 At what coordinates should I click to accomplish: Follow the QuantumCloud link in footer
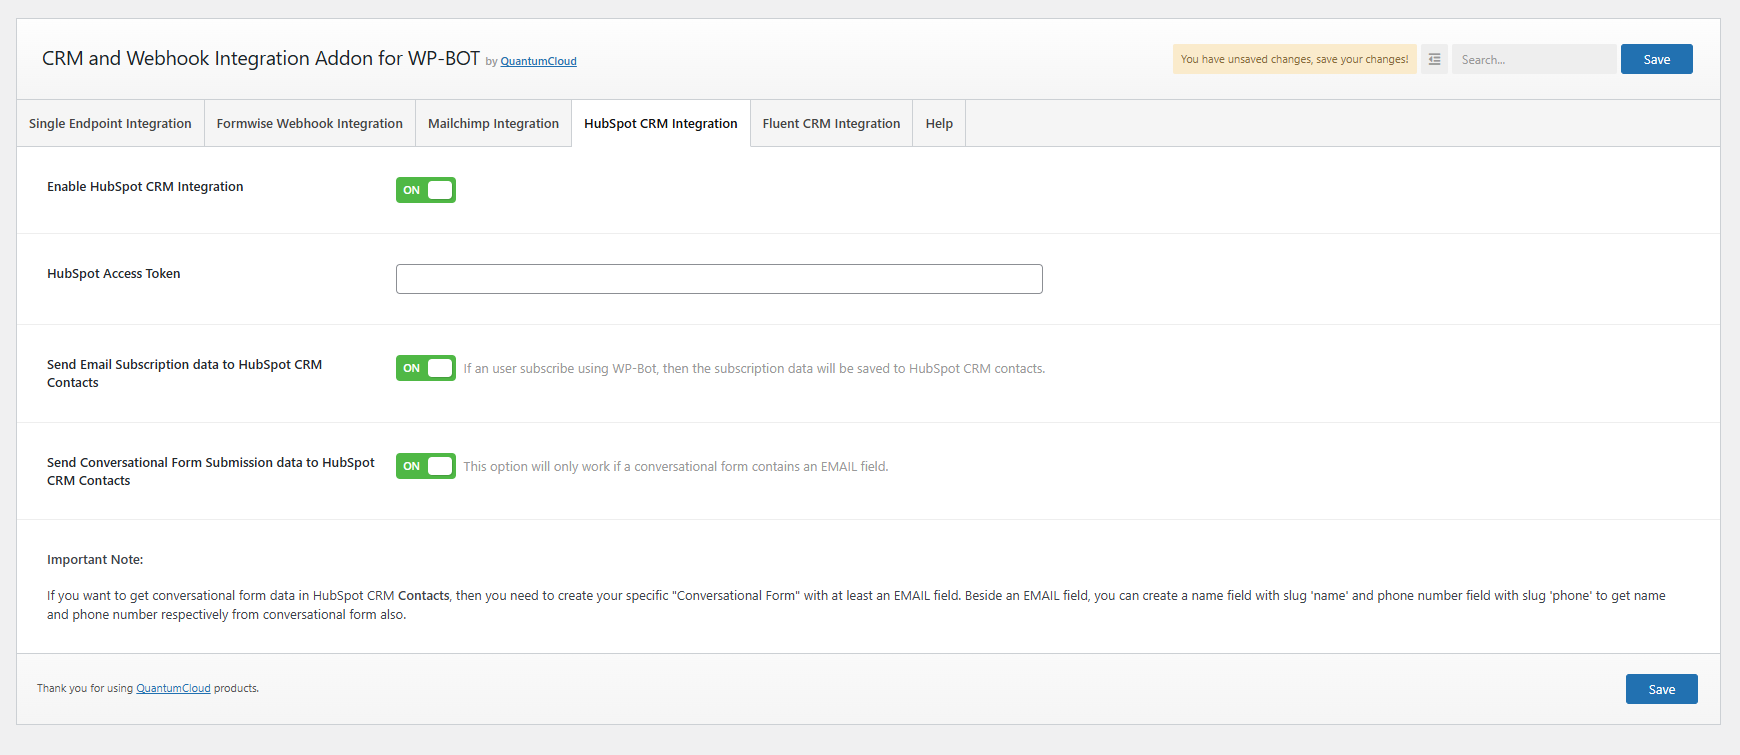(x=173, y=688)
